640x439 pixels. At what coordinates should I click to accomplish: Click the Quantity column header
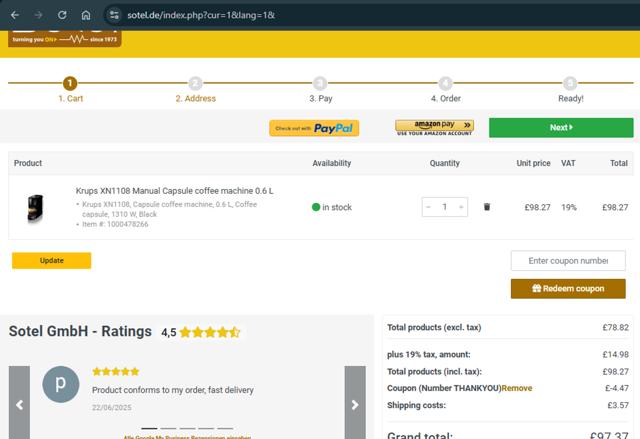(x=444, y=163)
